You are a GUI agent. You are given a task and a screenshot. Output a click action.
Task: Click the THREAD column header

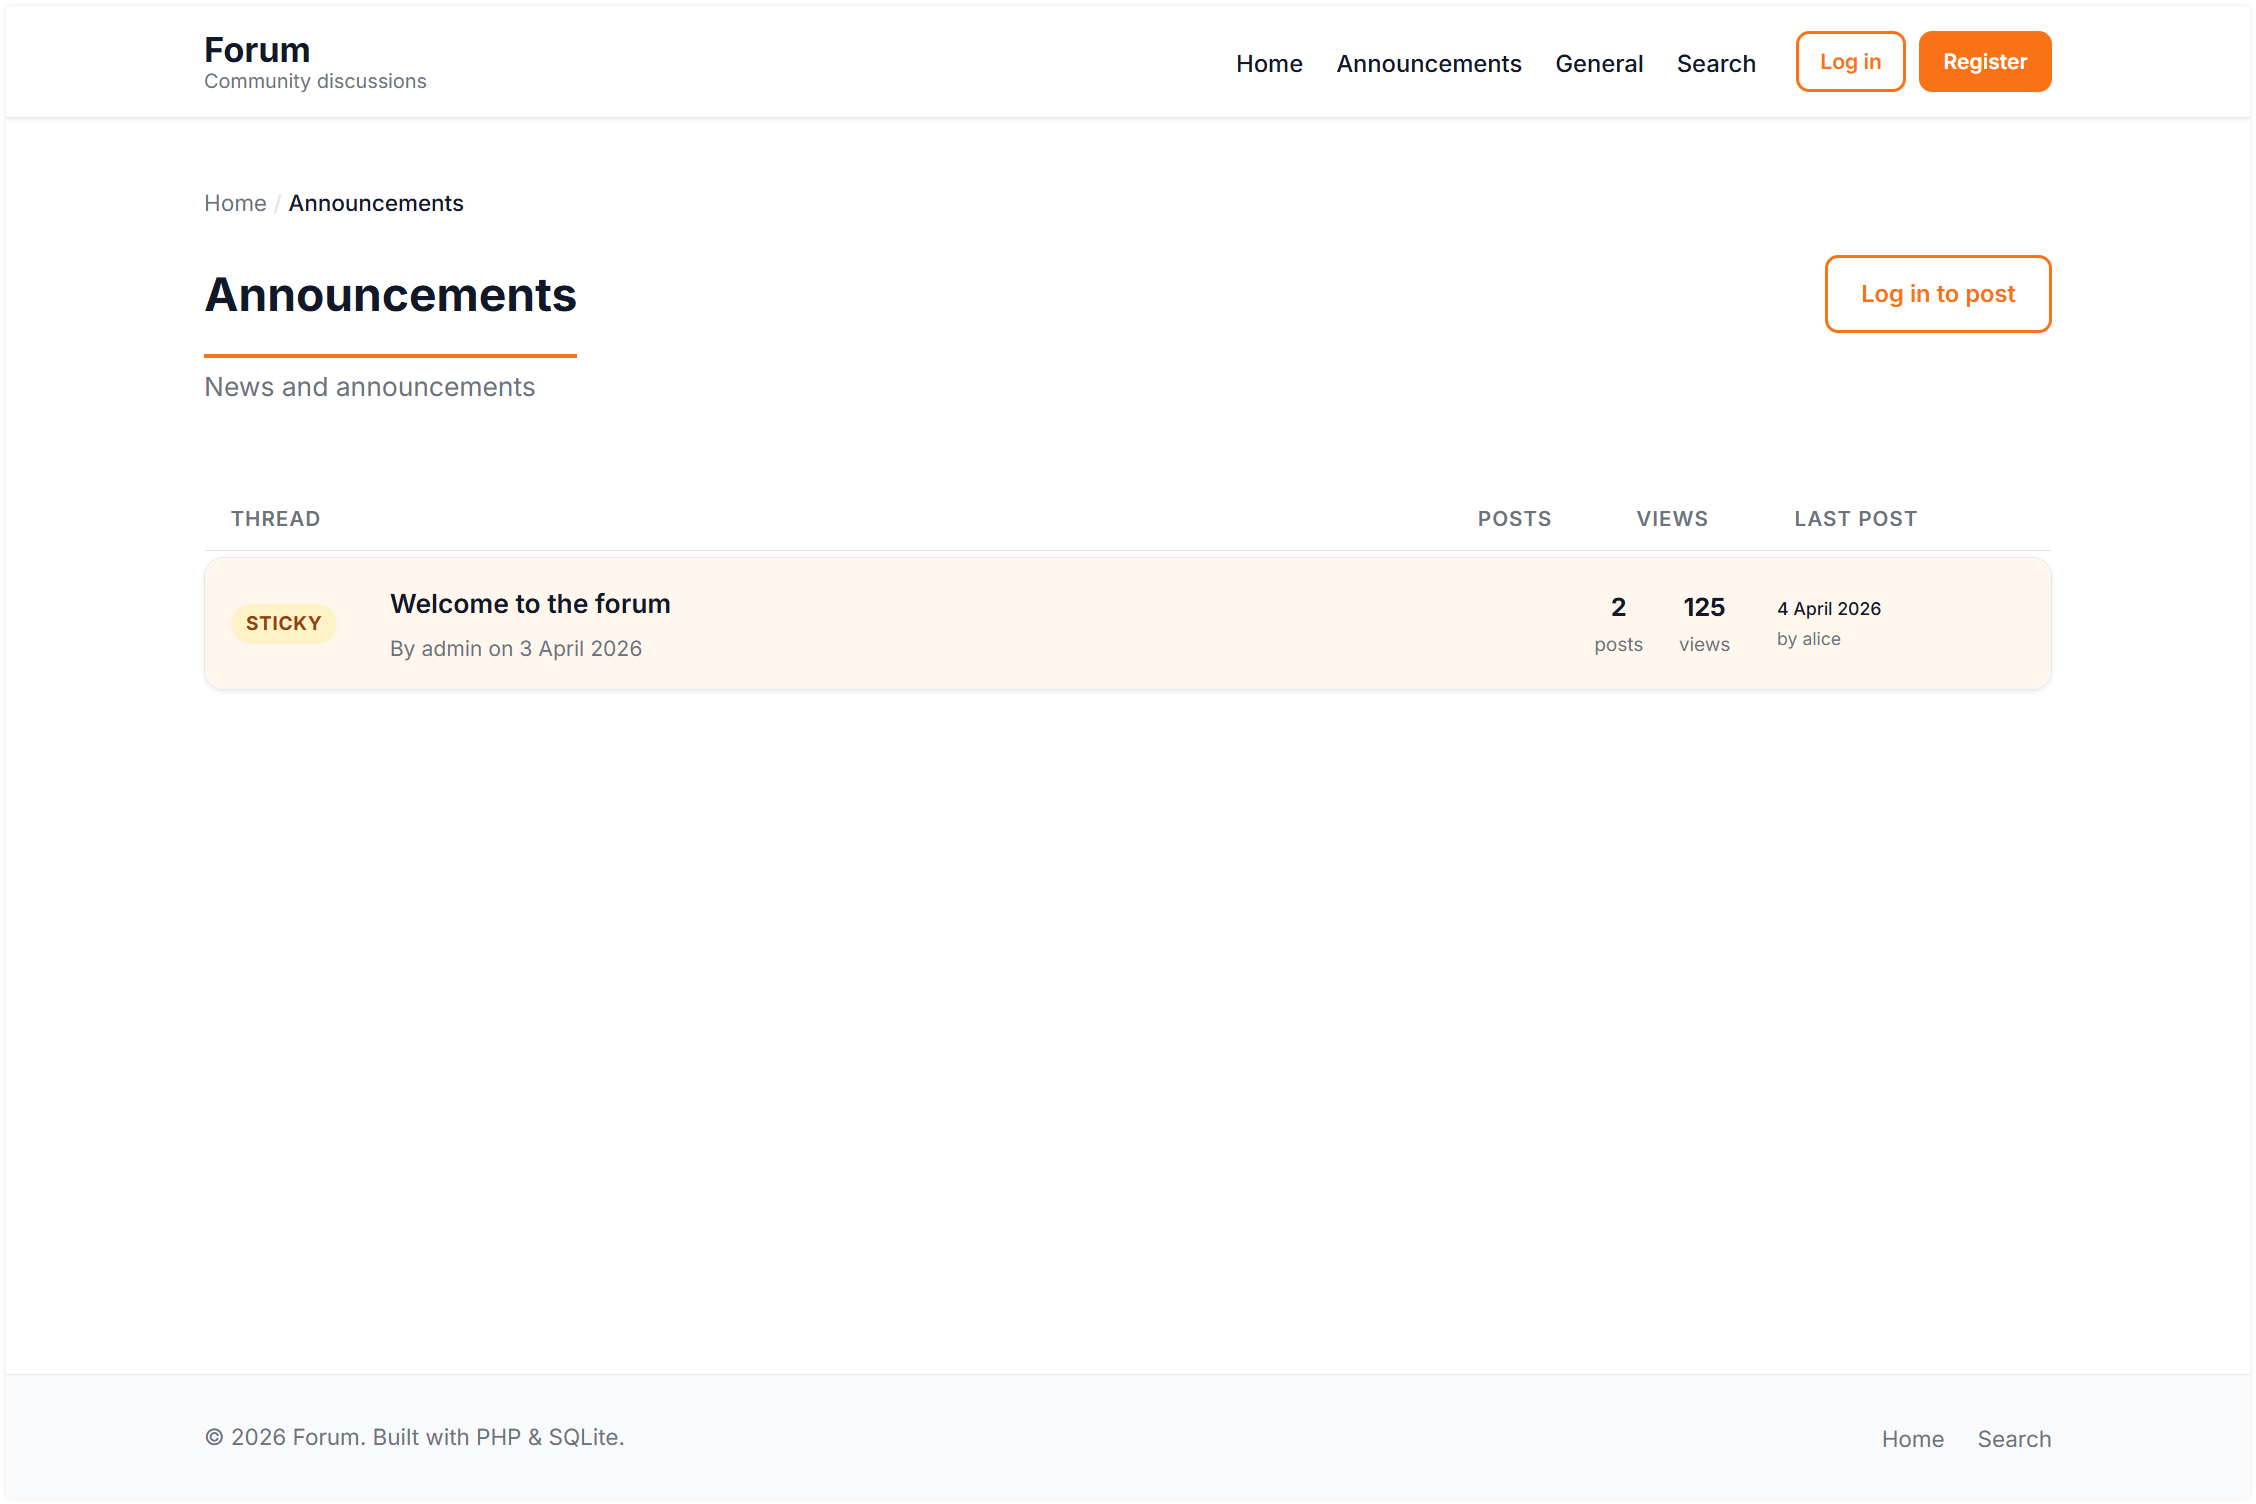(275, 518)
